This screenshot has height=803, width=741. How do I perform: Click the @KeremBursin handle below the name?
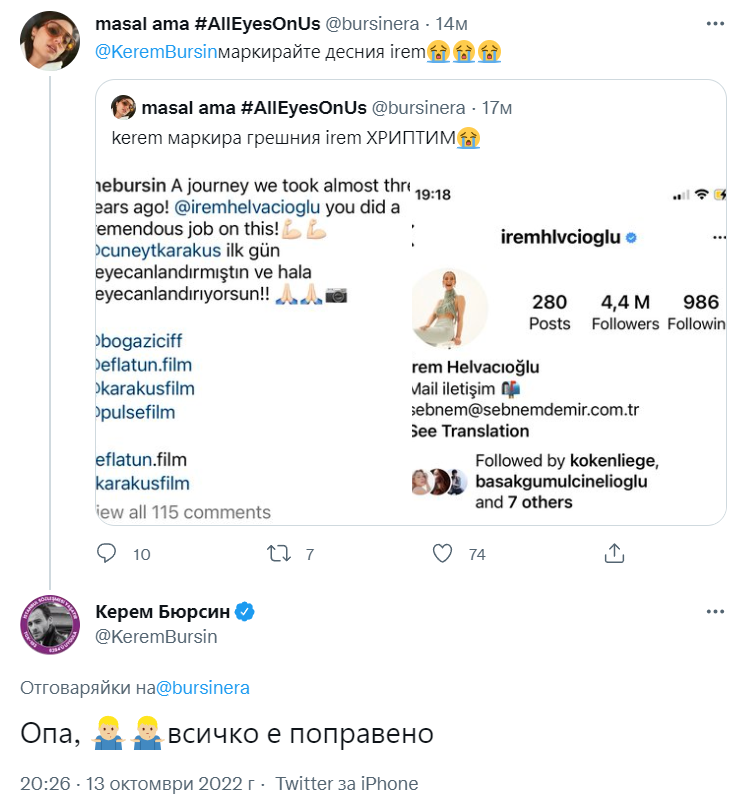(x=155, y=636)
